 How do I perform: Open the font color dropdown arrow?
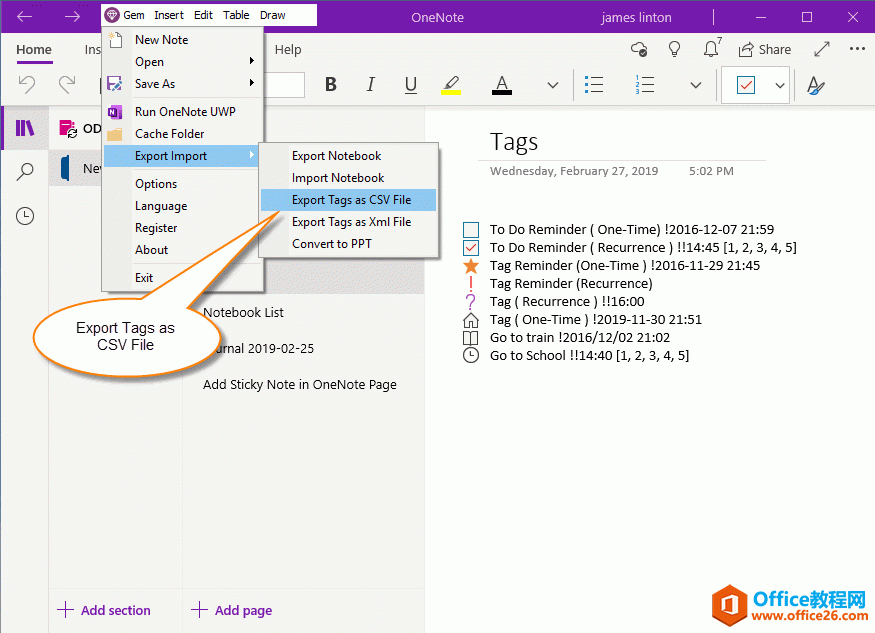(552, 85)
